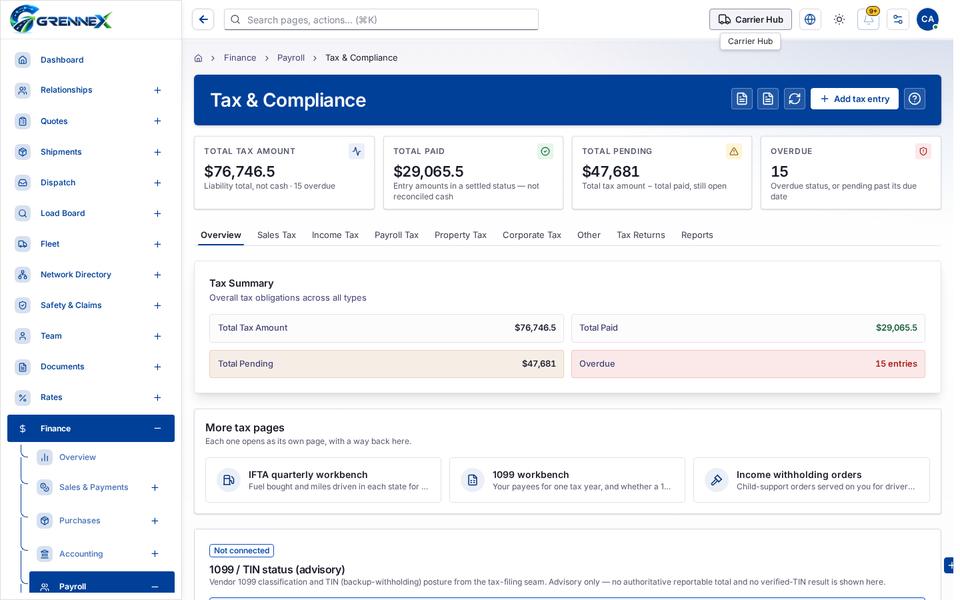Click the Dashboard icon in the sidebar
Viewport: 960px width, 600px height.
23,59
